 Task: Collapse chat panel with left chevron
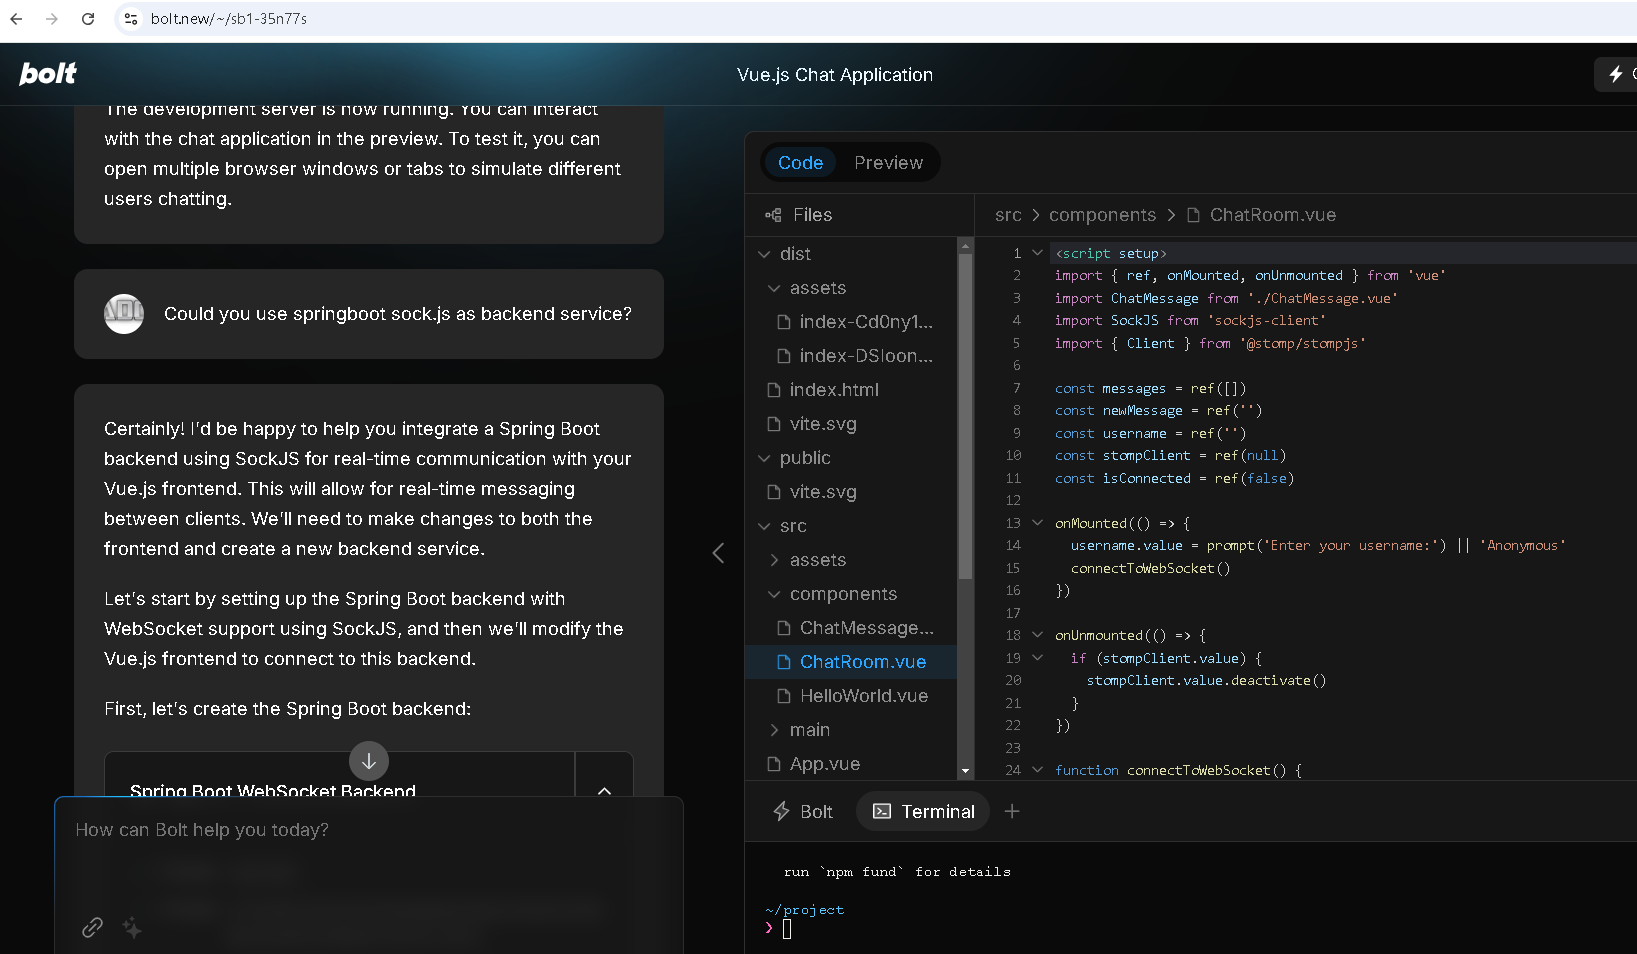718,553
